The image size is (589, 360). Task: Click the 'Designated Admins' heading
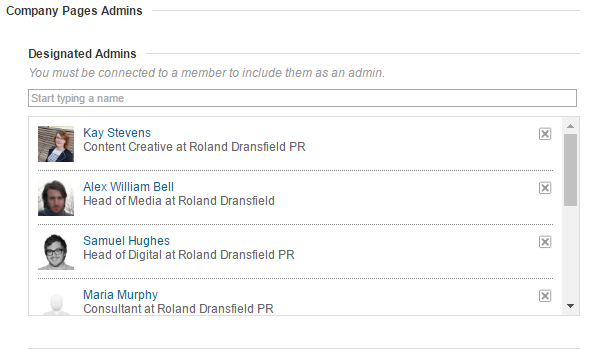click(x=82, y=54)
